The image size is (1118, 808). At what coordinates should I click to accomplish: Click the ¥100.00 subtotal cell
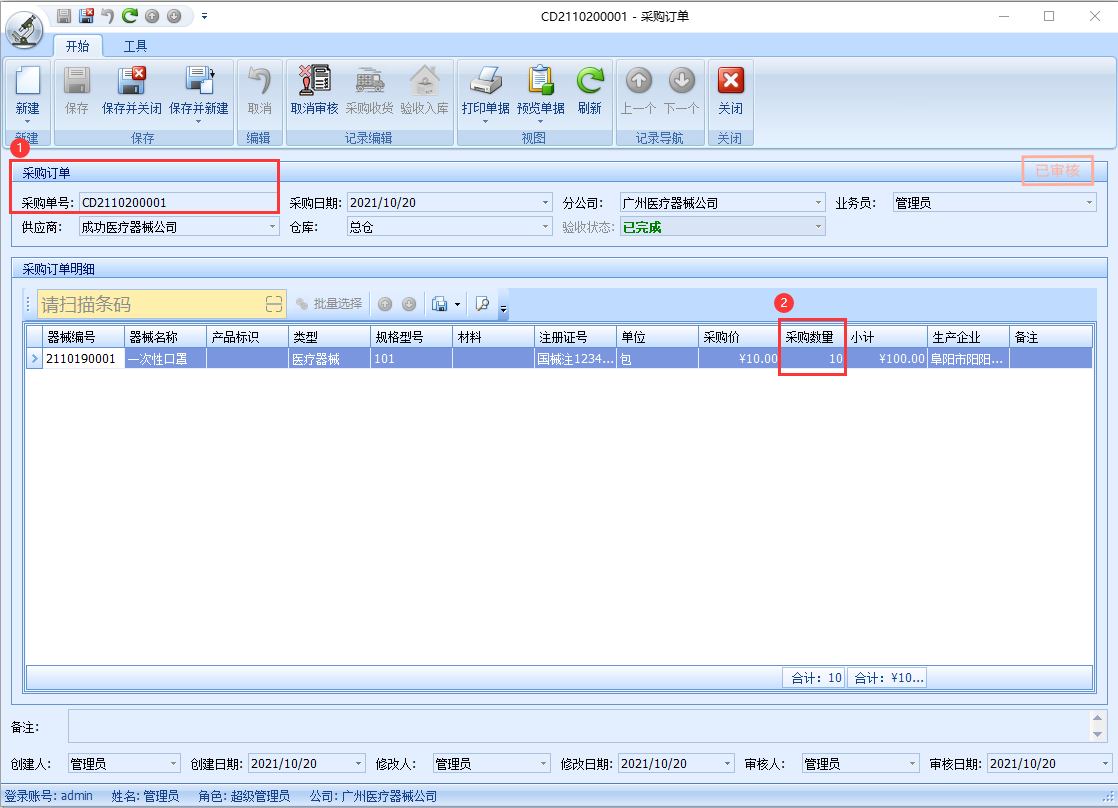tap(886, 359)
